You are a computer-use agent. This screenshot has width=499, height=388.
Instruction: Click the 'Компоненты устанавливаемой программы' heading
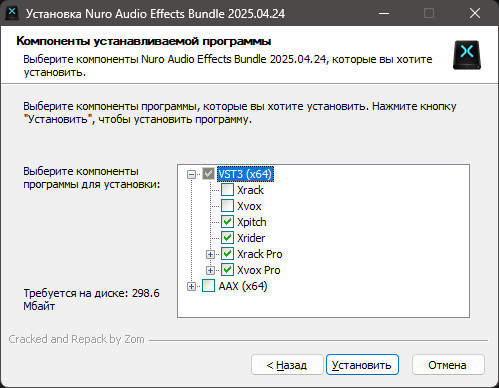tap(144, 41)
